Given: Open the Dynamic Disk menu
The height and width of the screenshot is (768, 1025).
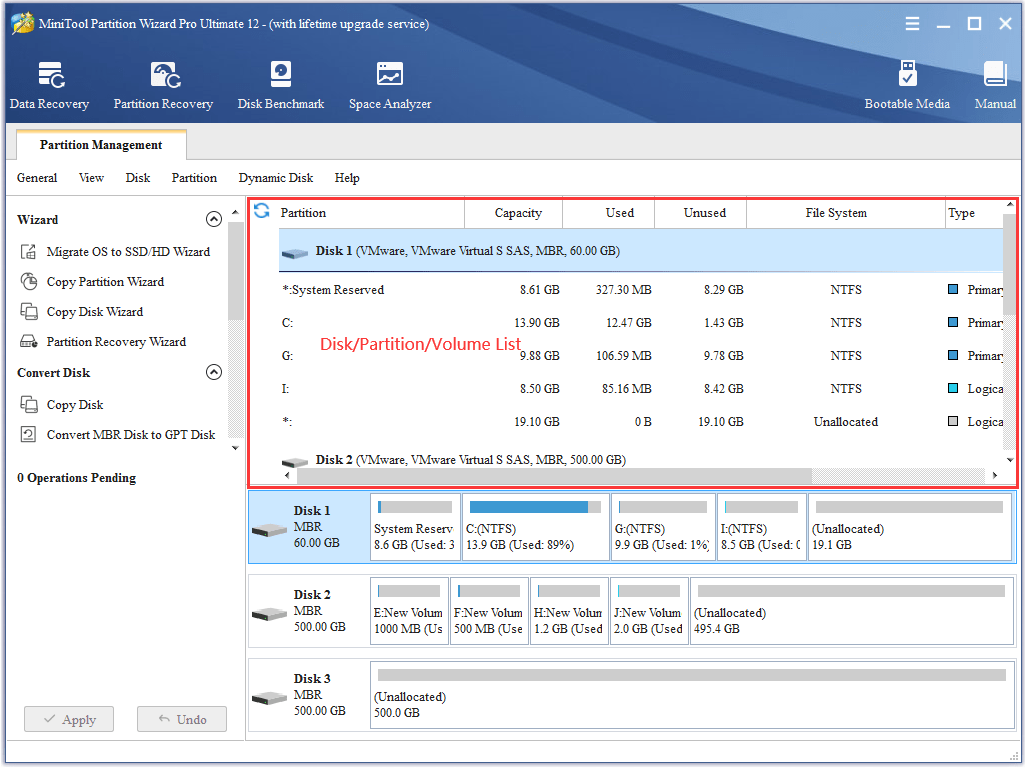Looking at the screenshot, I should pyautogui.click(x=275, y=177).
